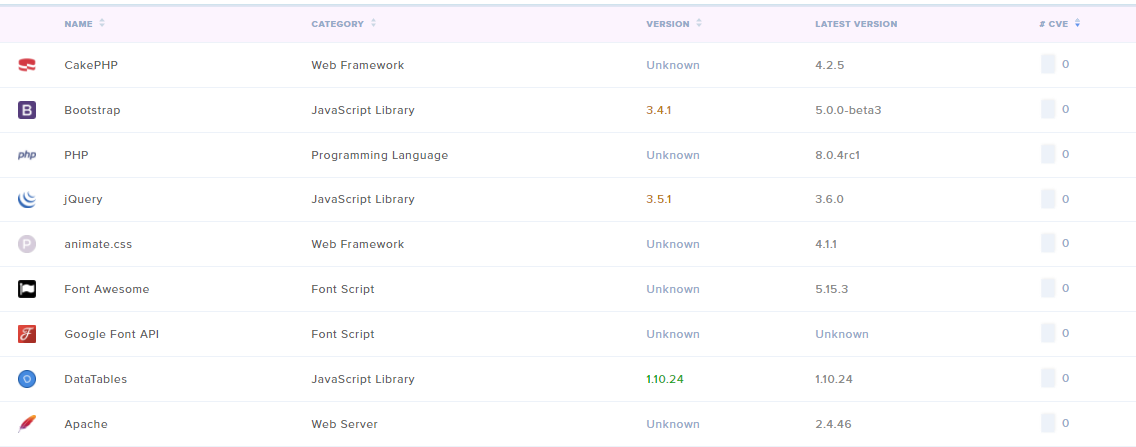The image size is (1136, 447).
Task: Click the DataTables version 1.10.24 text
Action: (x=665, y=379)
